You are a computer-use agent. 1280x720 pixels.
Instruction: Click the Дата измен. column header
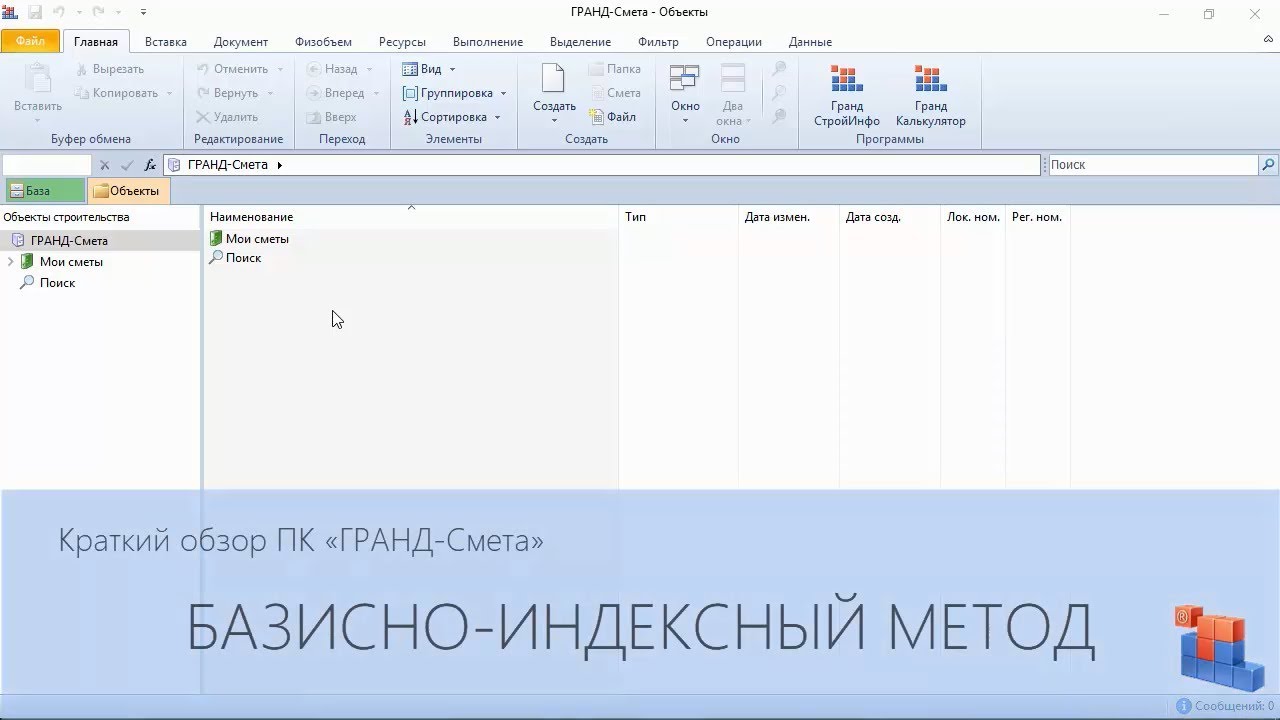pos(788,217)
